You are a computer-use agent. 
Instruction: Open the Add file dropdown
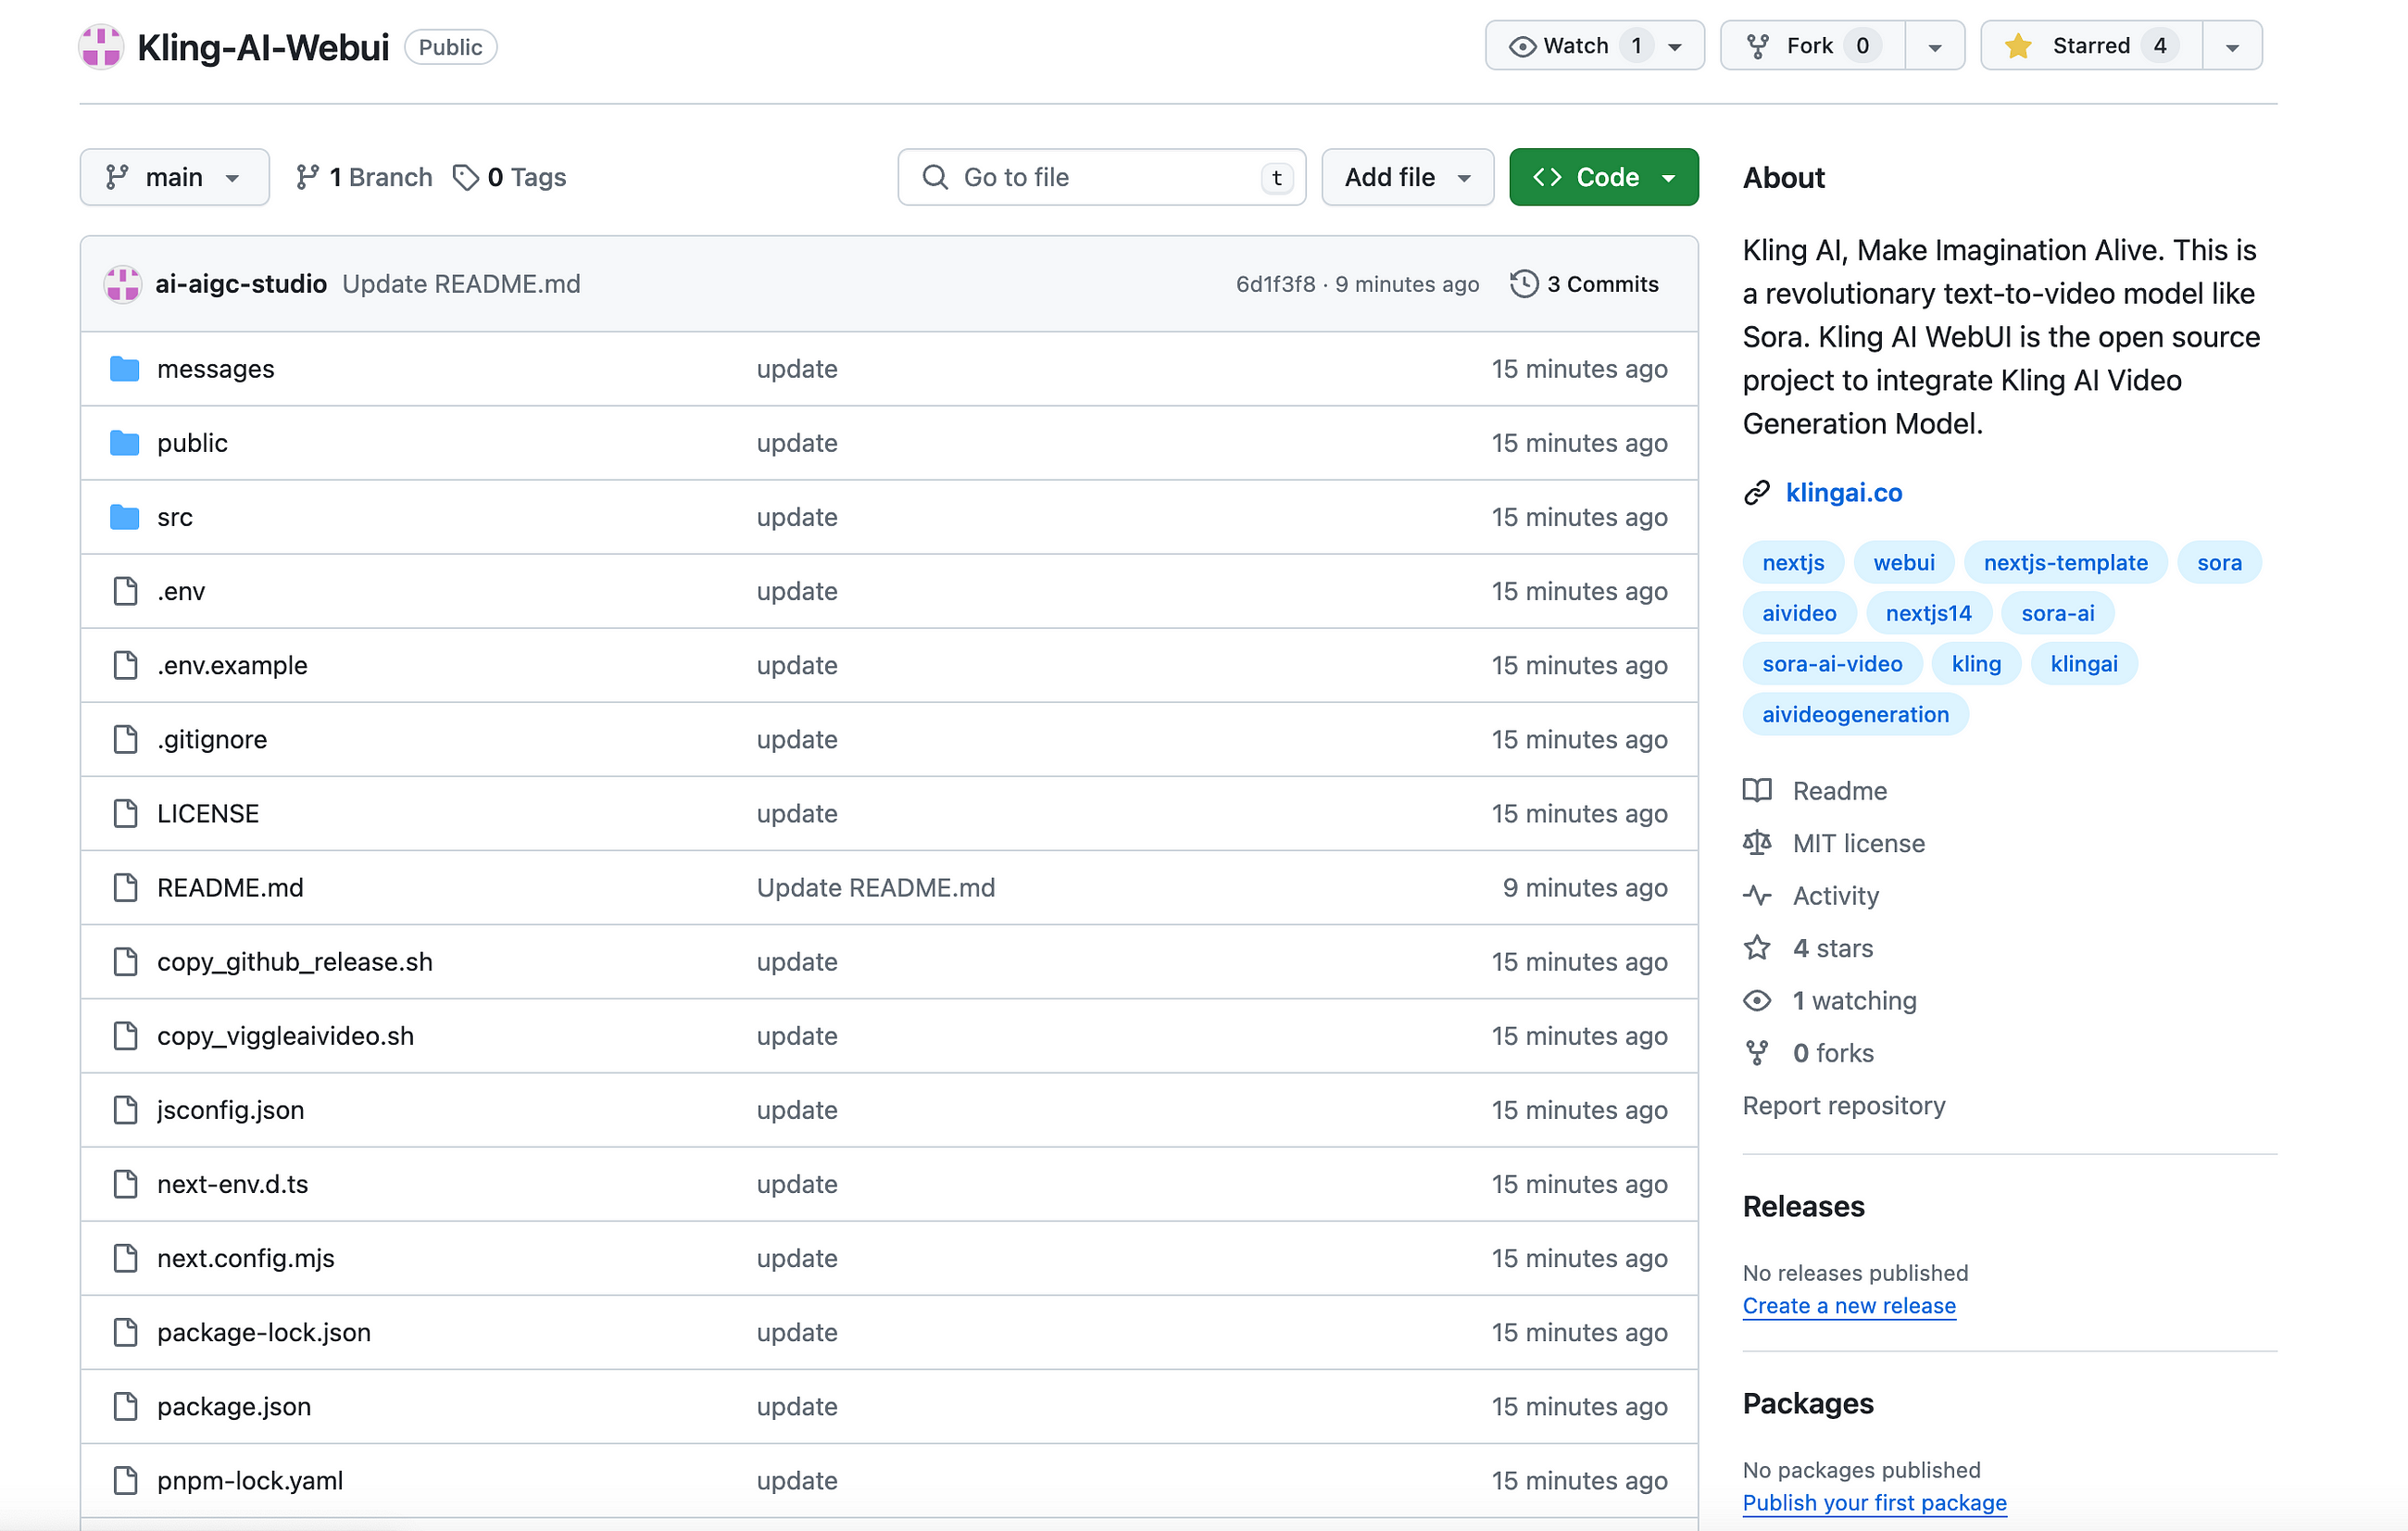[1407, 177]
